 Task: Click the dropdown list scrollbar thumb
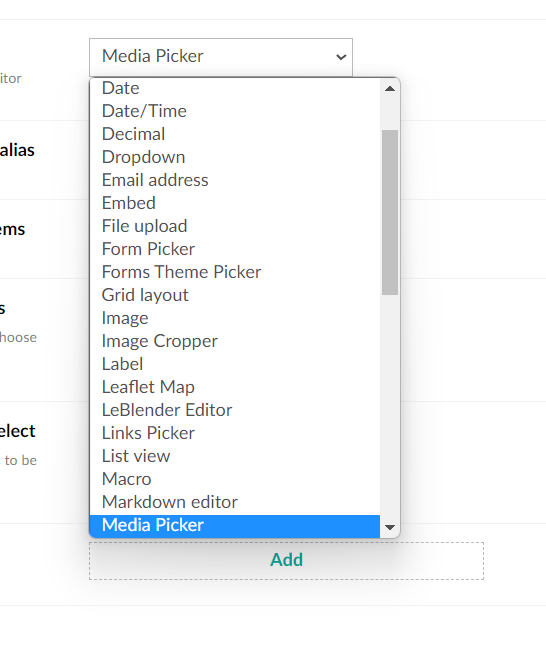pyautogui.click(x=390, y=212)
